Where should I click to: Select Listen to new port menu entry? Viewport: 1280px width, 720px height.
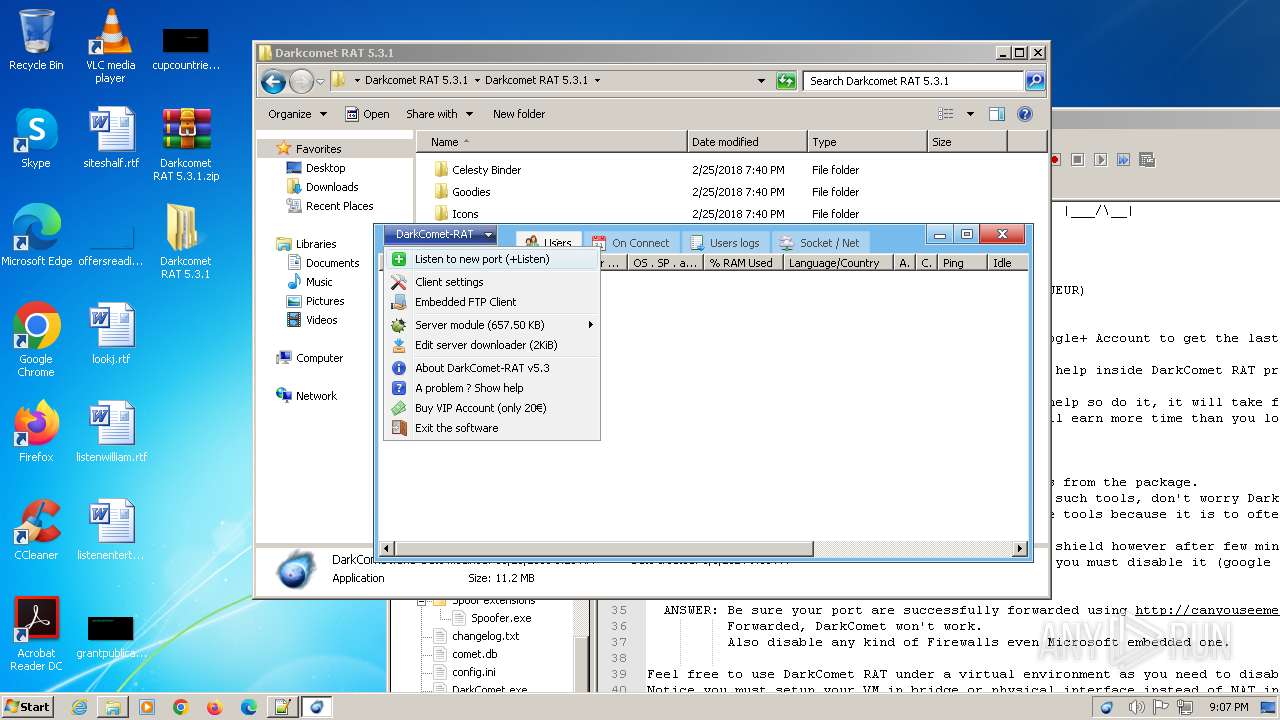(491, 259)
